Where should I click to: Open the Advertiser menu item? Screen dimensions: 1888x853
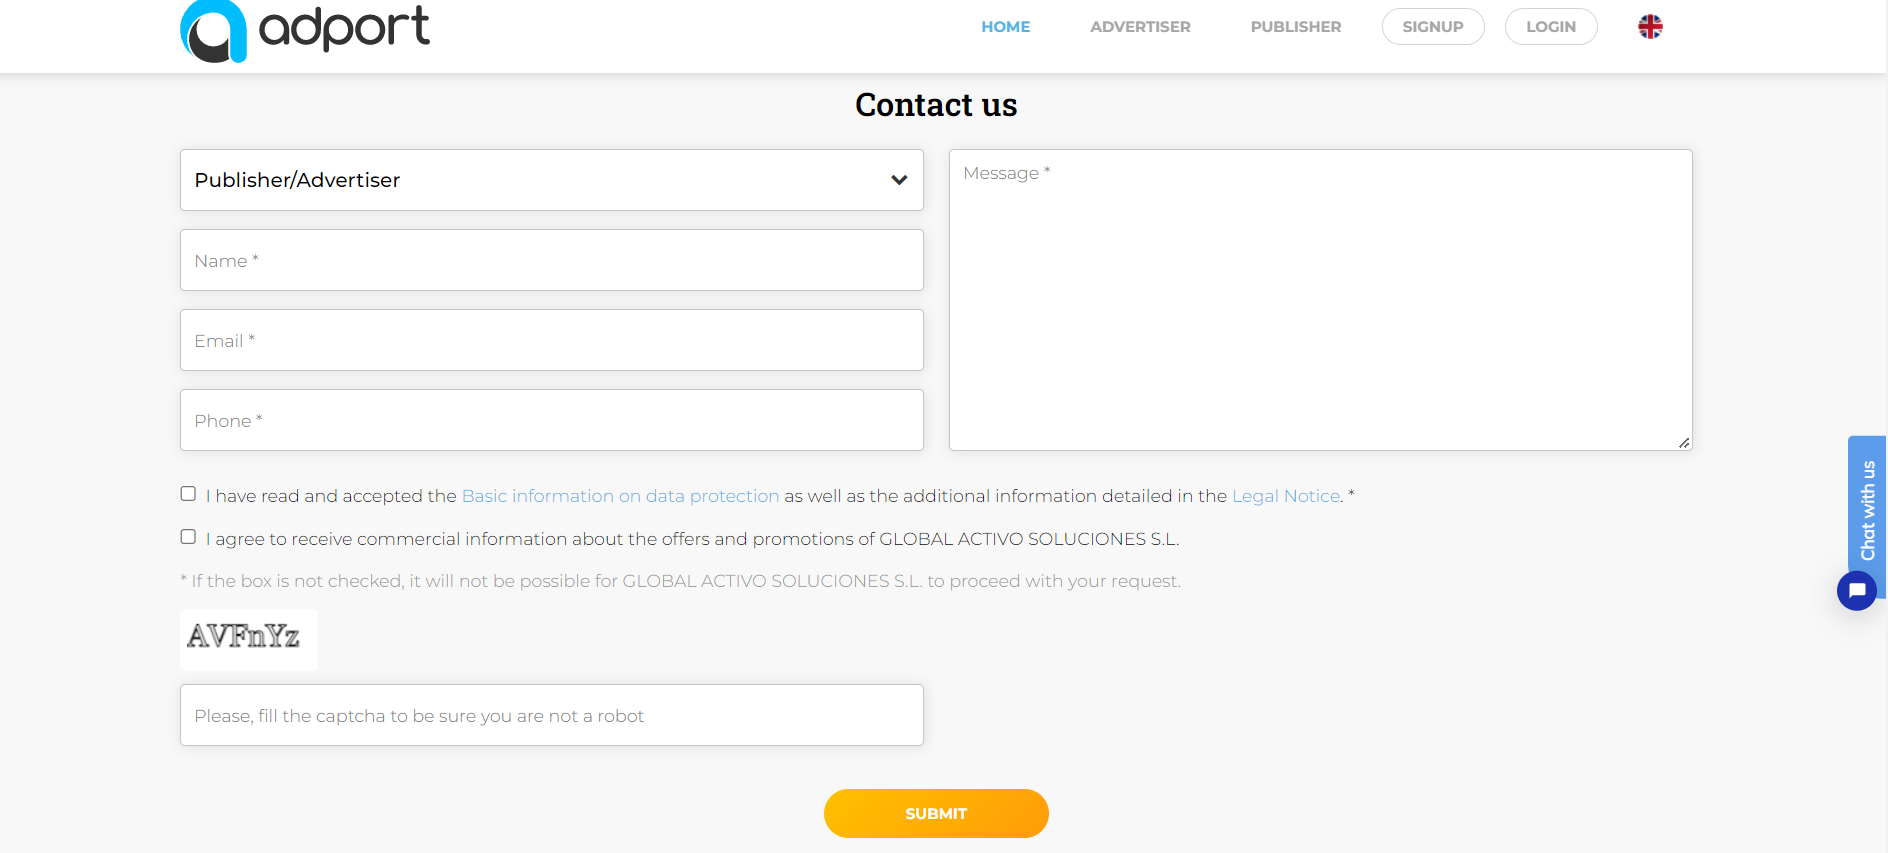[1140, 27]
